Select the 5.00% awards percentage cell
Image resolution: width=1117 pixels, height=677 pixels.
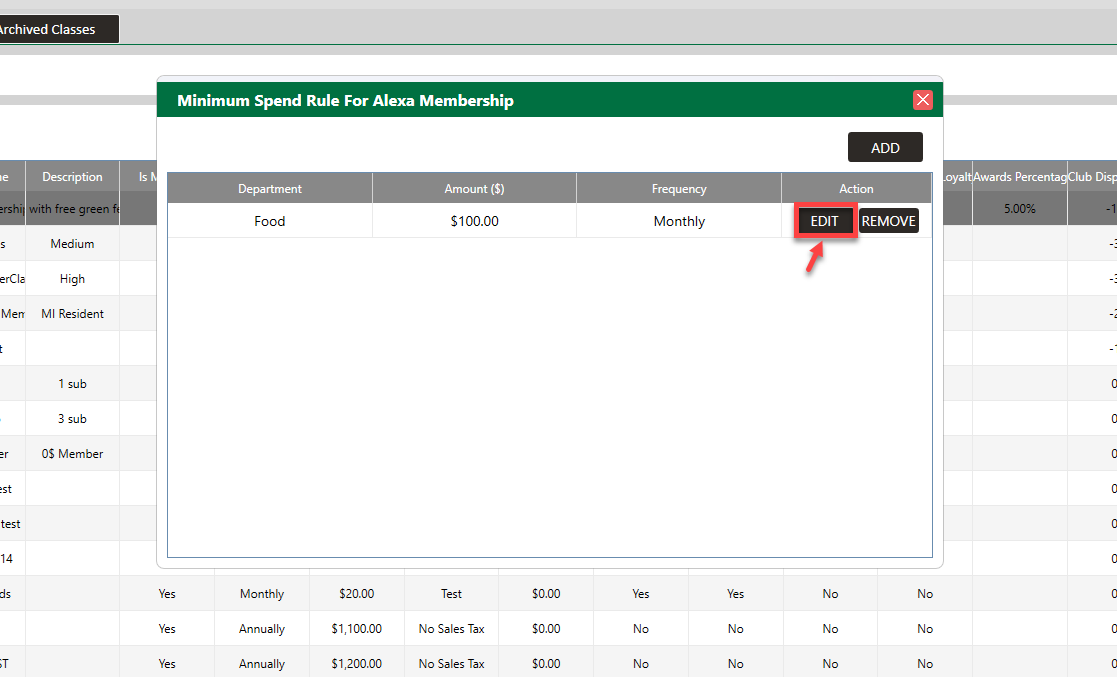click(1019, 209)
